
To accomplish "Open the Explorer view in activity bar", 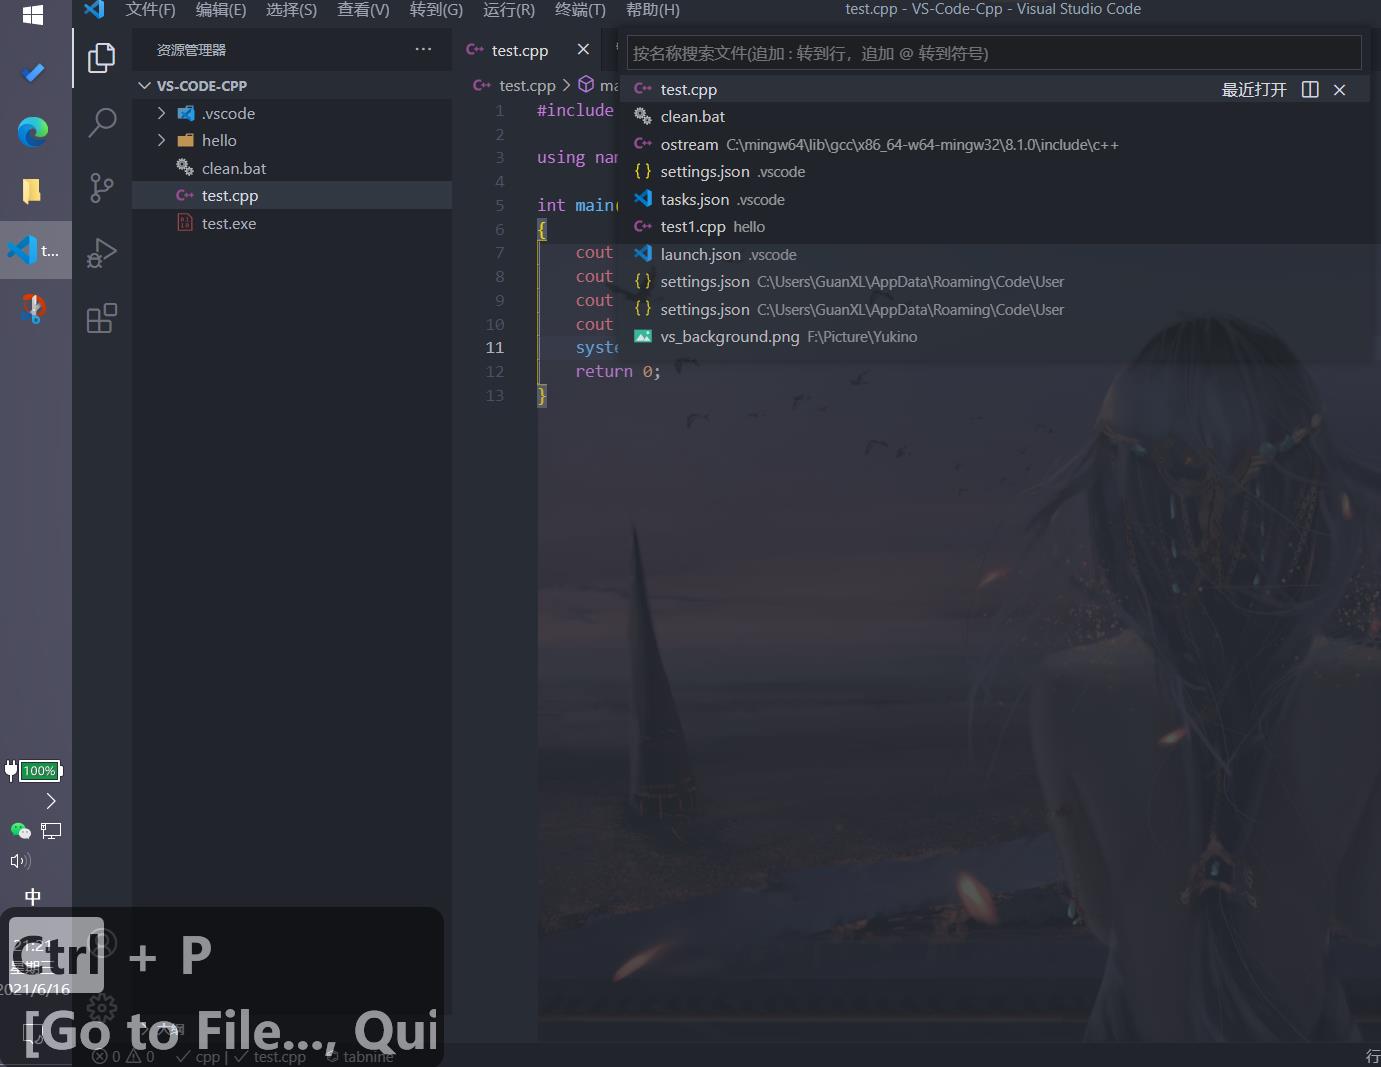I will tap(101, 58).
